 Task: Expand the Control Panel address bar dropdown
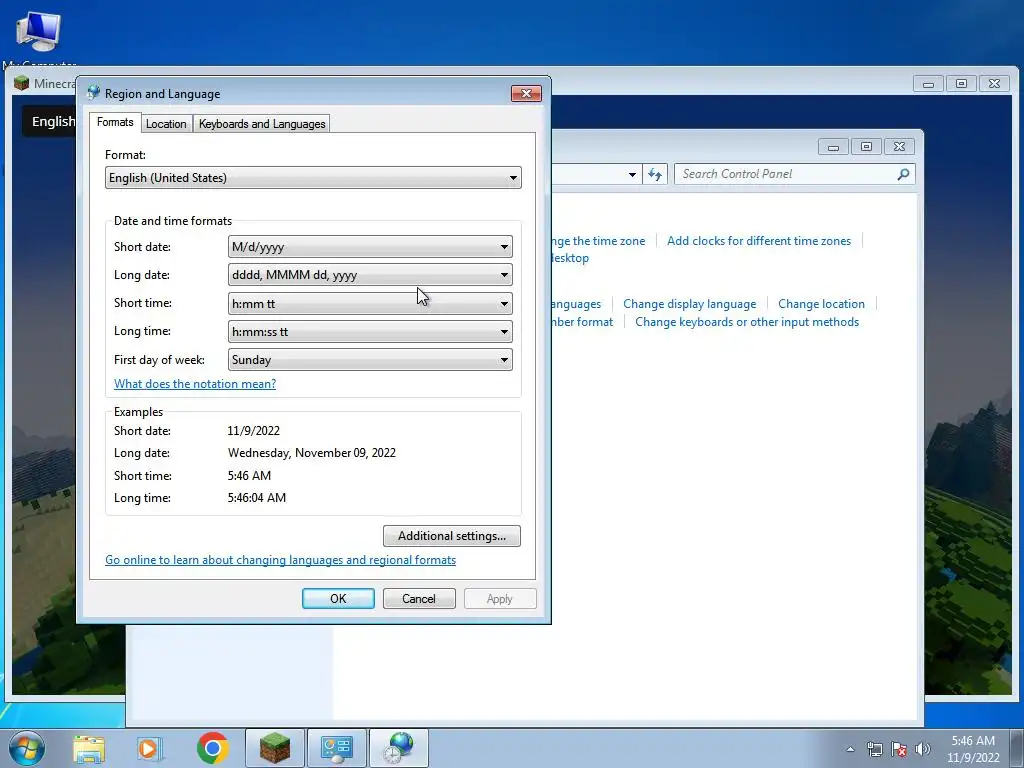click(x=632, y=174)
